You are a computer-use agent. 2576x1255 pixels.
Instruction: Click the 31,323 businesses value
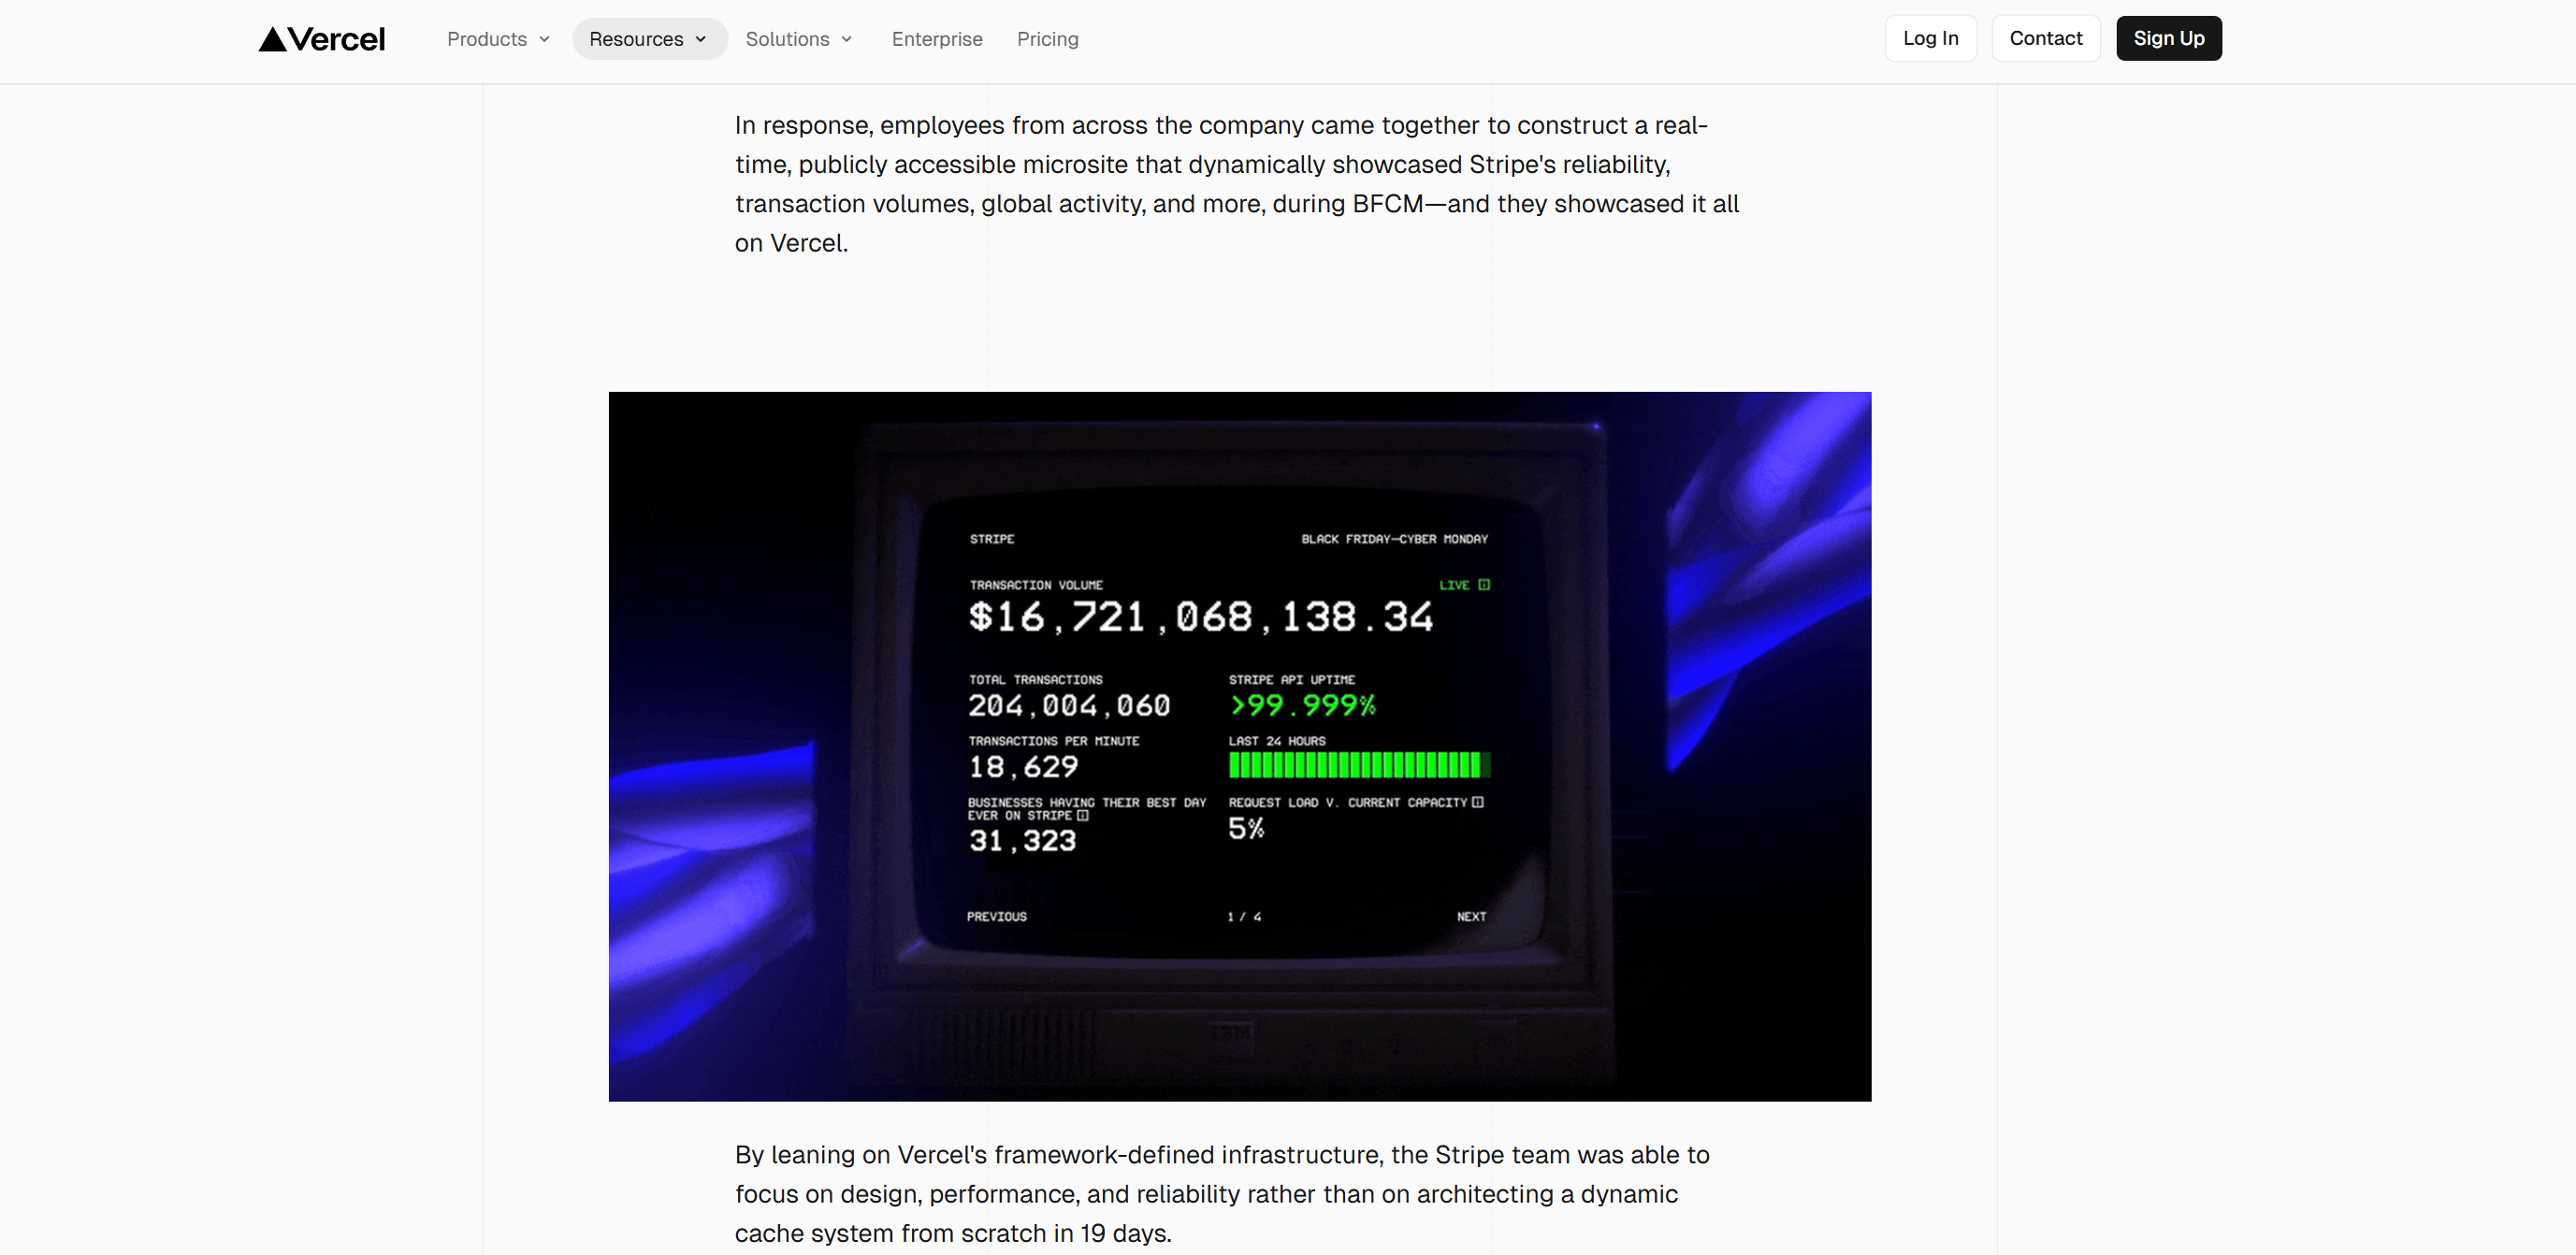(1022, 841)
